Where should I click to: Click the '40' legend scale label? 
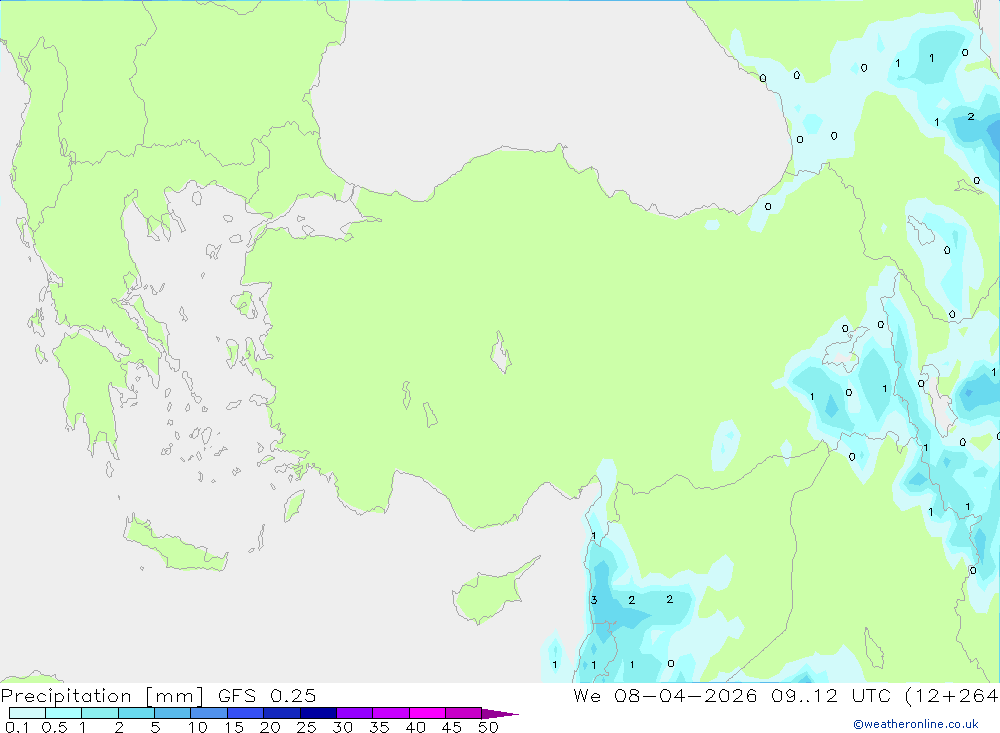pyautogui.click(x=415, y=727)
